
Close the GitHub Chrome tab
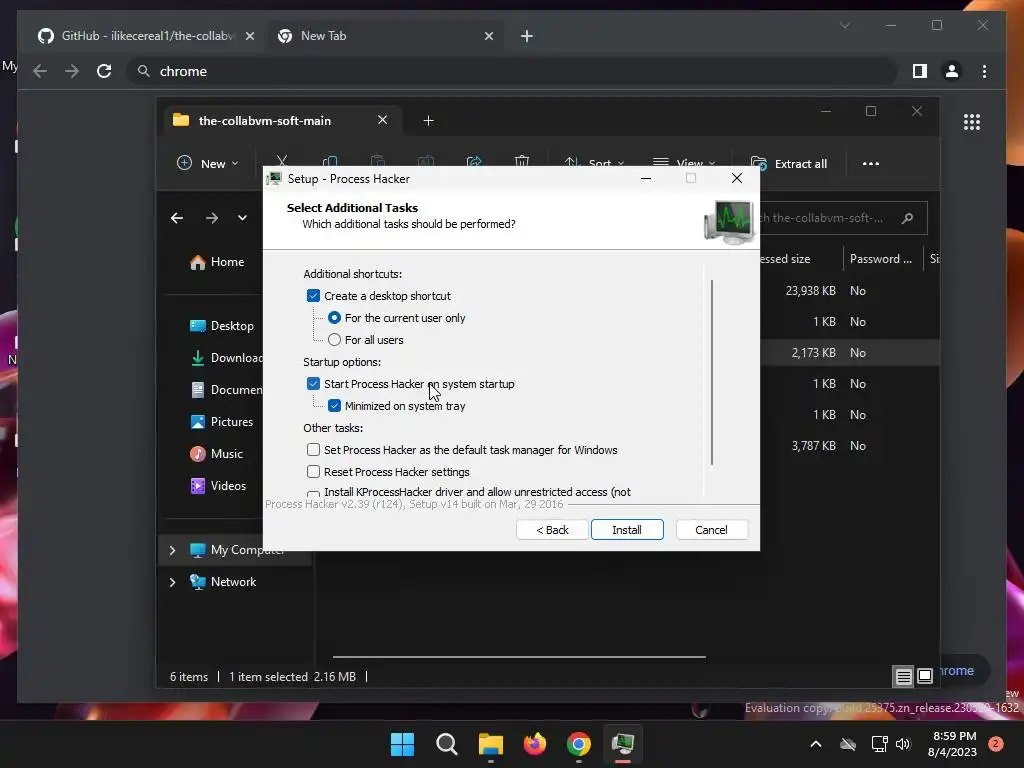pyautogui.click(x=249, y=36)
